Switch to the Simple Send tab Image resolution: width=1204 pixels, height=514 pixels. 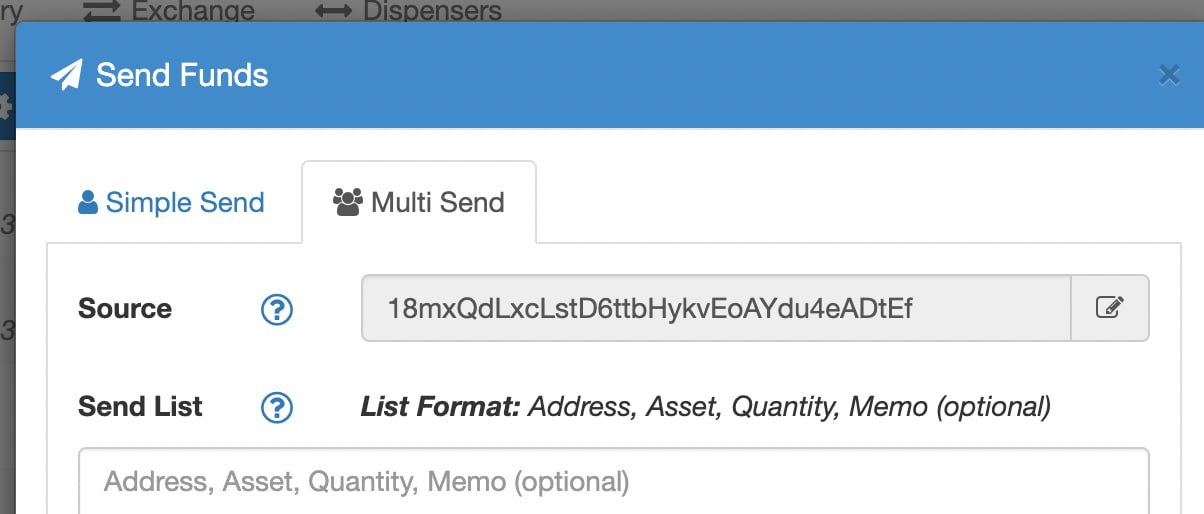(171, 203)
